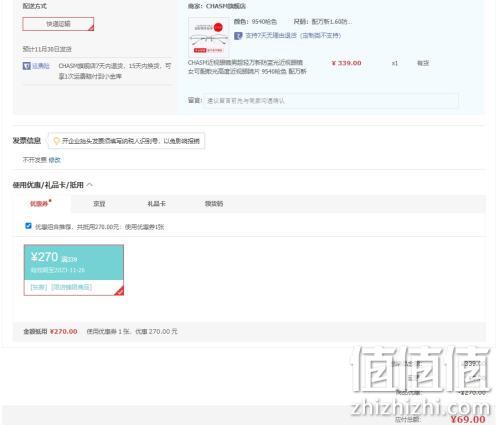
Task: Open the 领货码 tab
Action: (214, 204)
